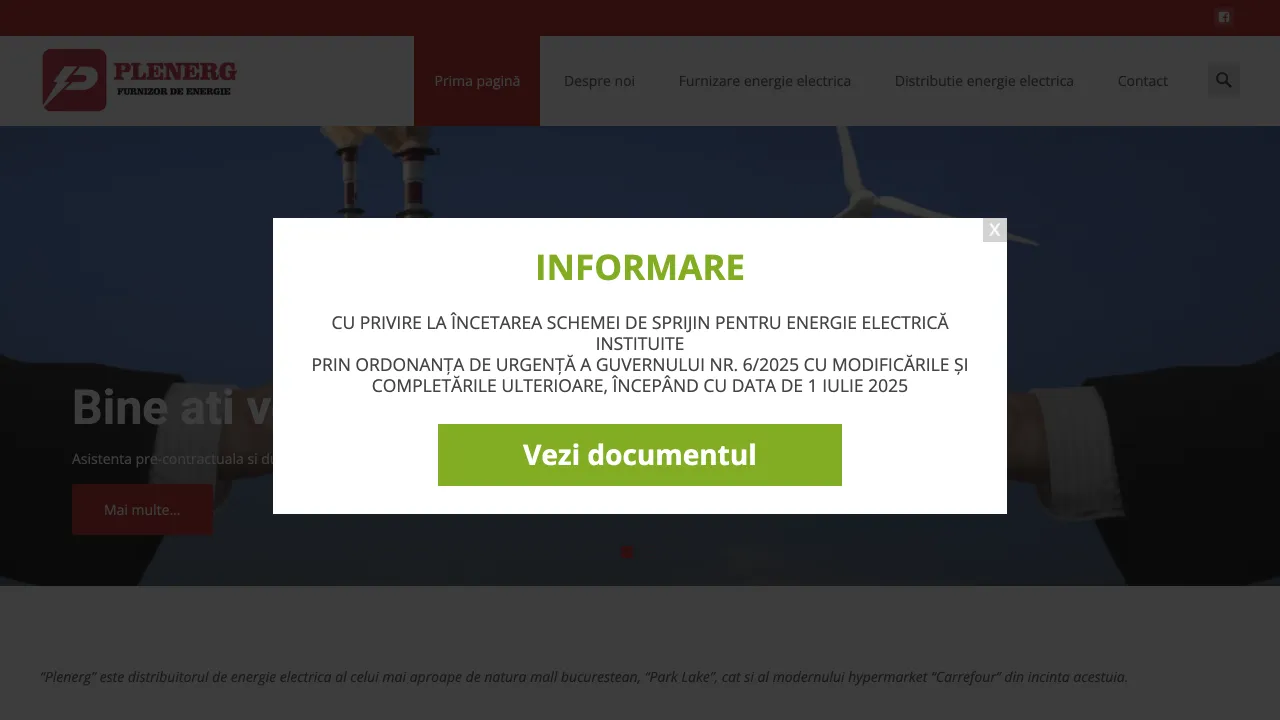Click the search magnifier icon
This screenshot has height=720, width=1280.
pyautogui.click(x=1224, y=80)
